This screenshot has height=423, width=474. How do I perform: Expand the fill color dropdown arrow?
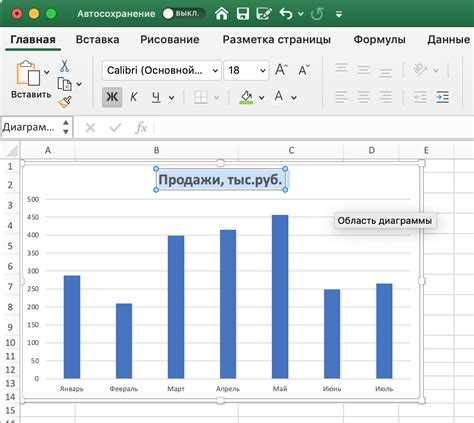(x=262, y=98)
